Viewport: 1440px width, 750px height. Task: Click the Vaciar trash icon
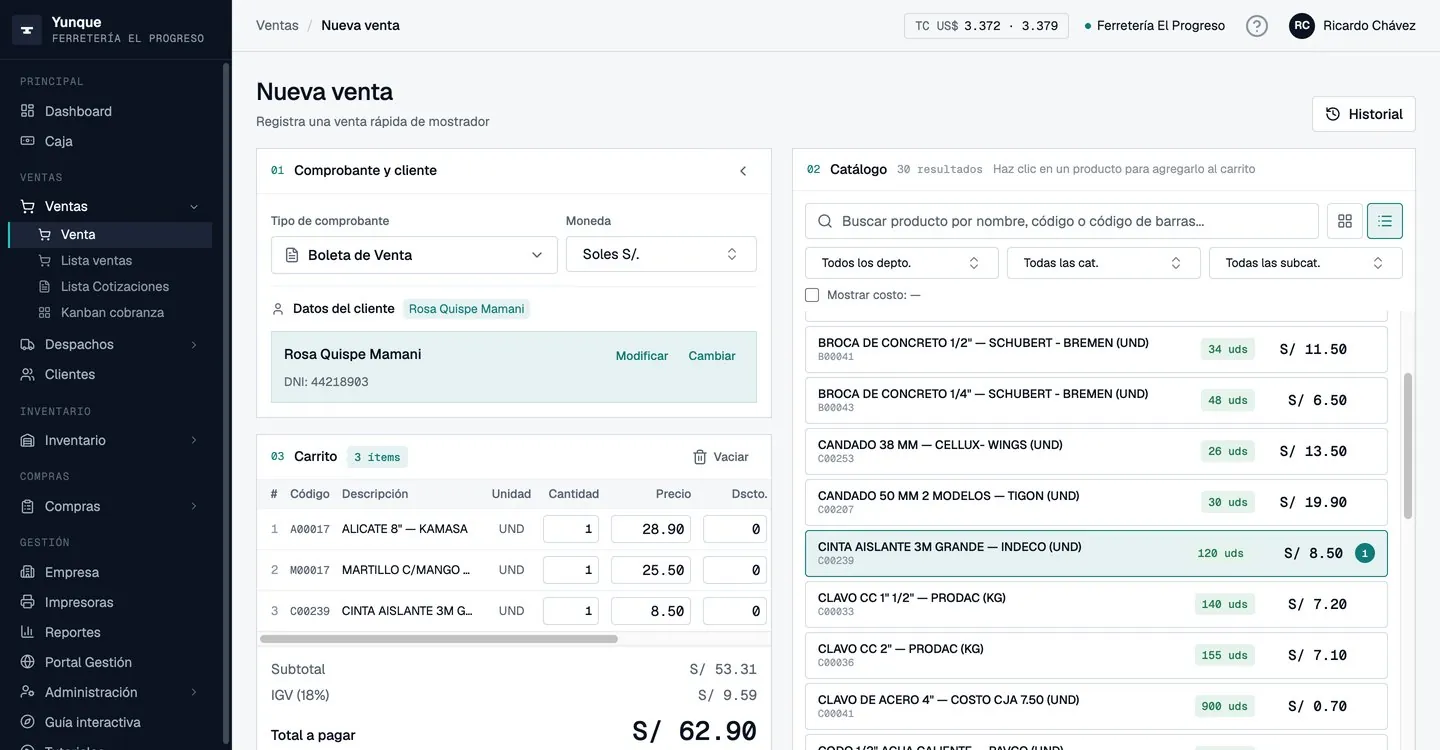(700, 457)
